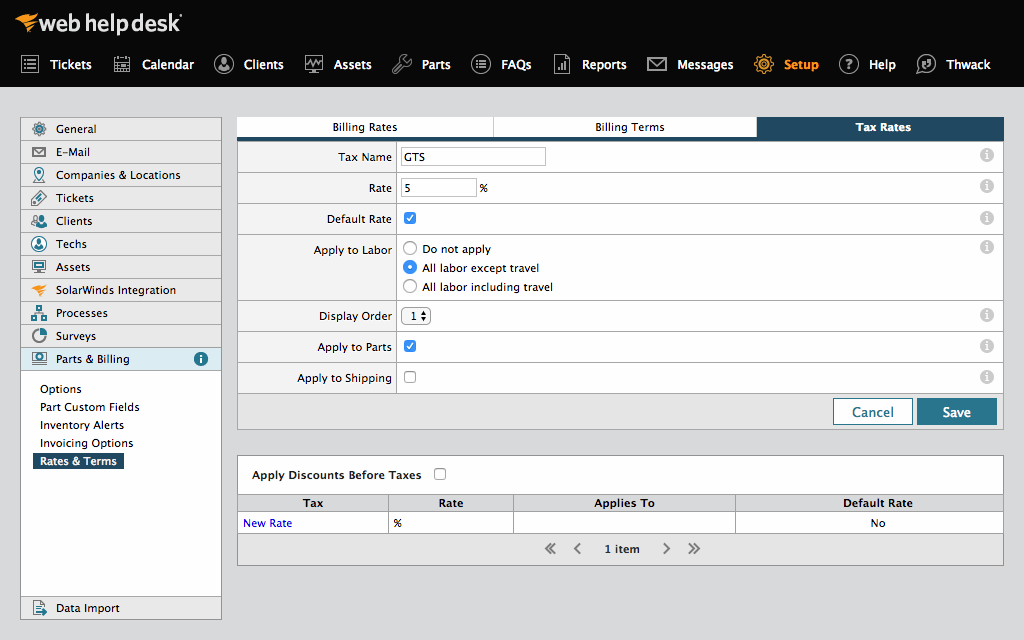Uncheck the Default Rate checkbox
Image resolution: width=1024 pixels, height=640 pixels.
(x=409, y=217)
